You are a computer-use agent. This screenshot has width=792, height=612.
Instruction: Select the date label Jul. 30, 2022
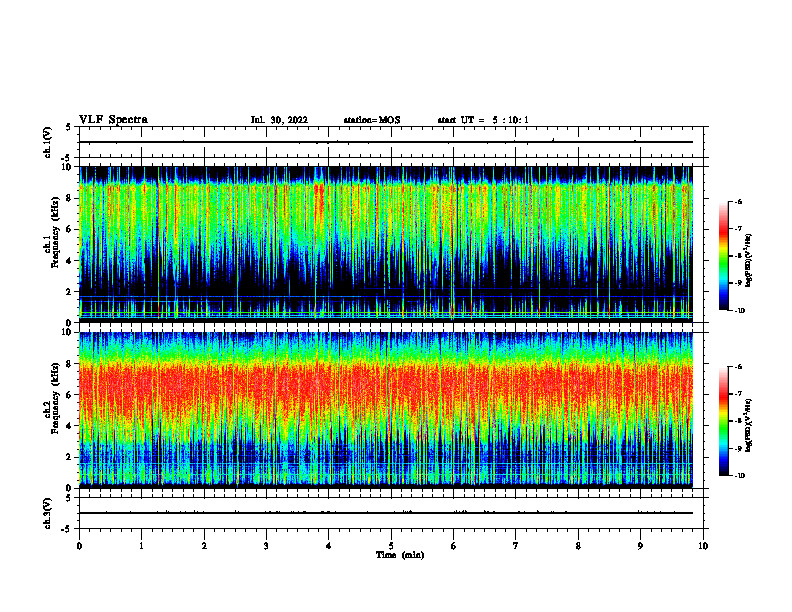(x=279, y=120)
